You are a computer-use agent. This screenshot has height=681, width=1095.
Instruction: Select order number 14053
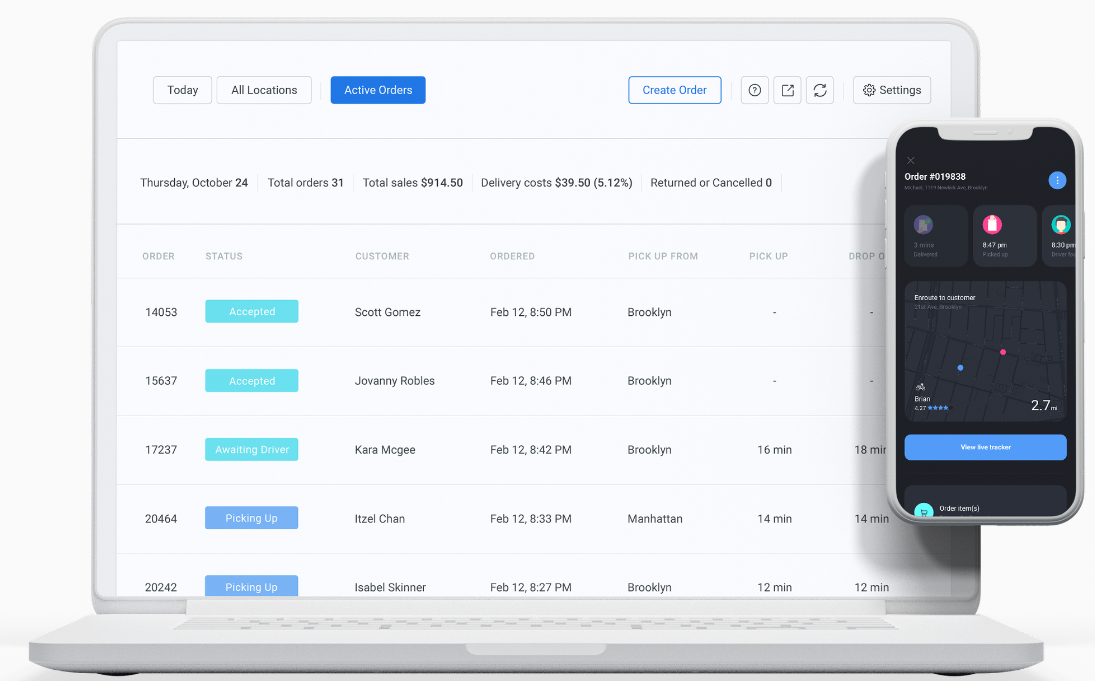(x=161, y=311)
